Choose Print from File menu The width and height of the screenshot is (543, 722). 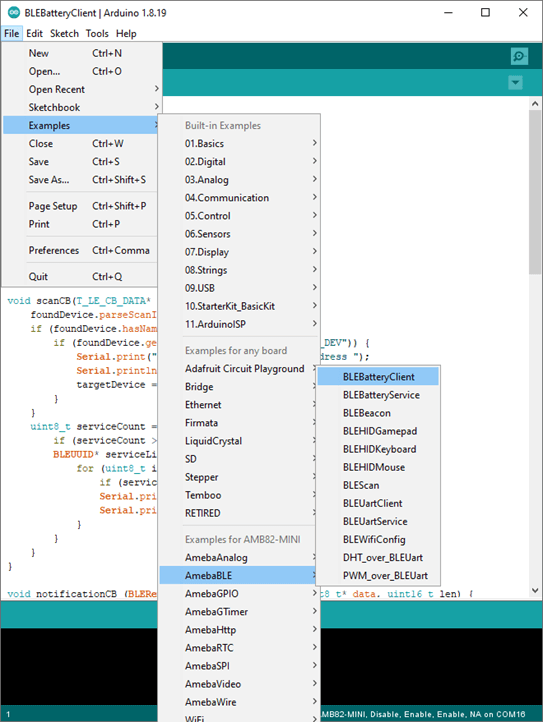[x=81, y=224]
